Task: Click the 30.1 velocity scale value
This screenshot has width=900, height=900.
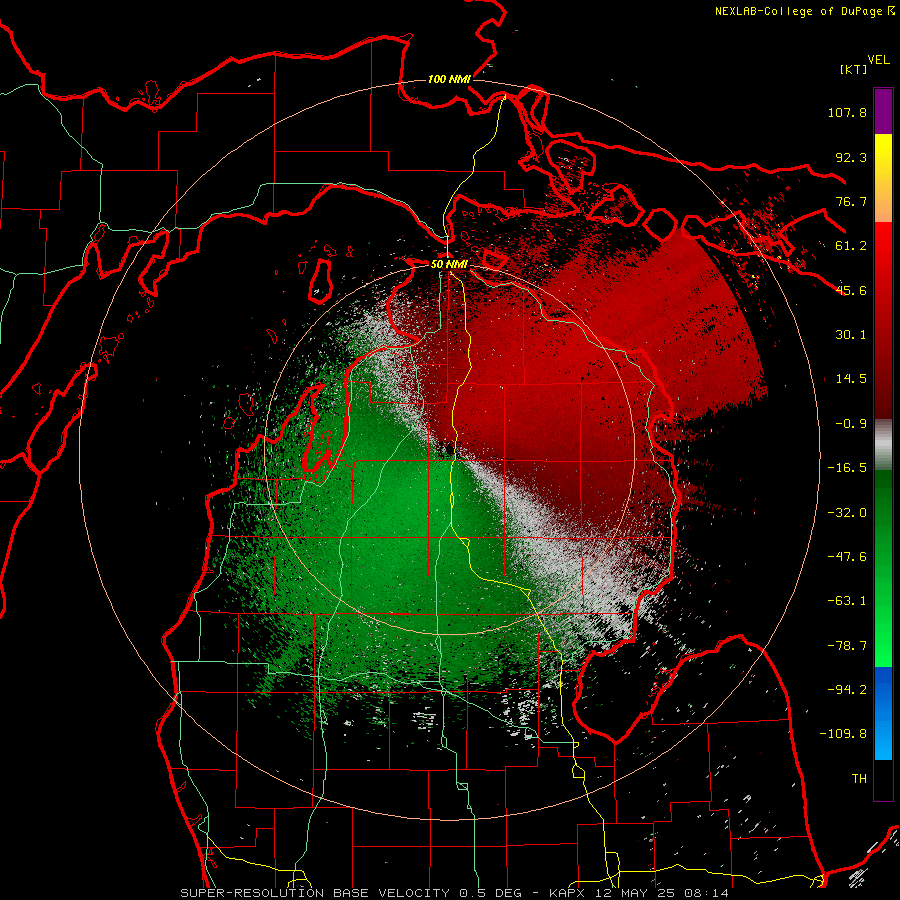Action: click(851, 335)
